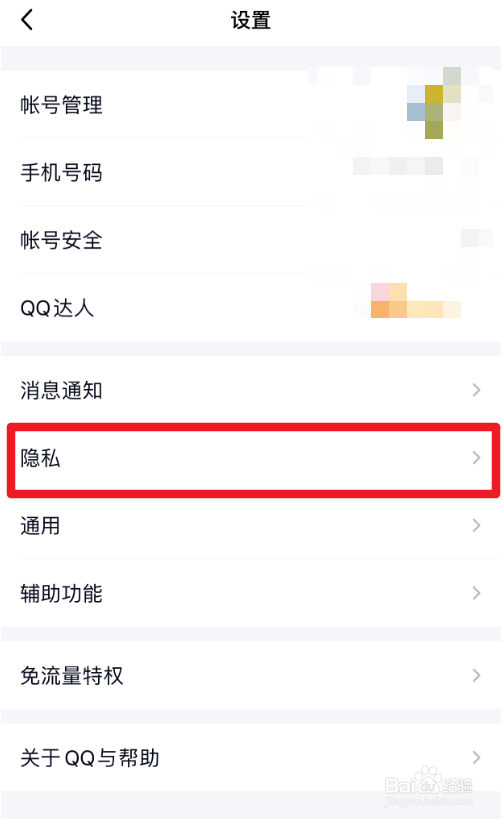This screenshot has height=819, width=502.
Task: Open the QQ达人 row
Action: pos(251,308)
